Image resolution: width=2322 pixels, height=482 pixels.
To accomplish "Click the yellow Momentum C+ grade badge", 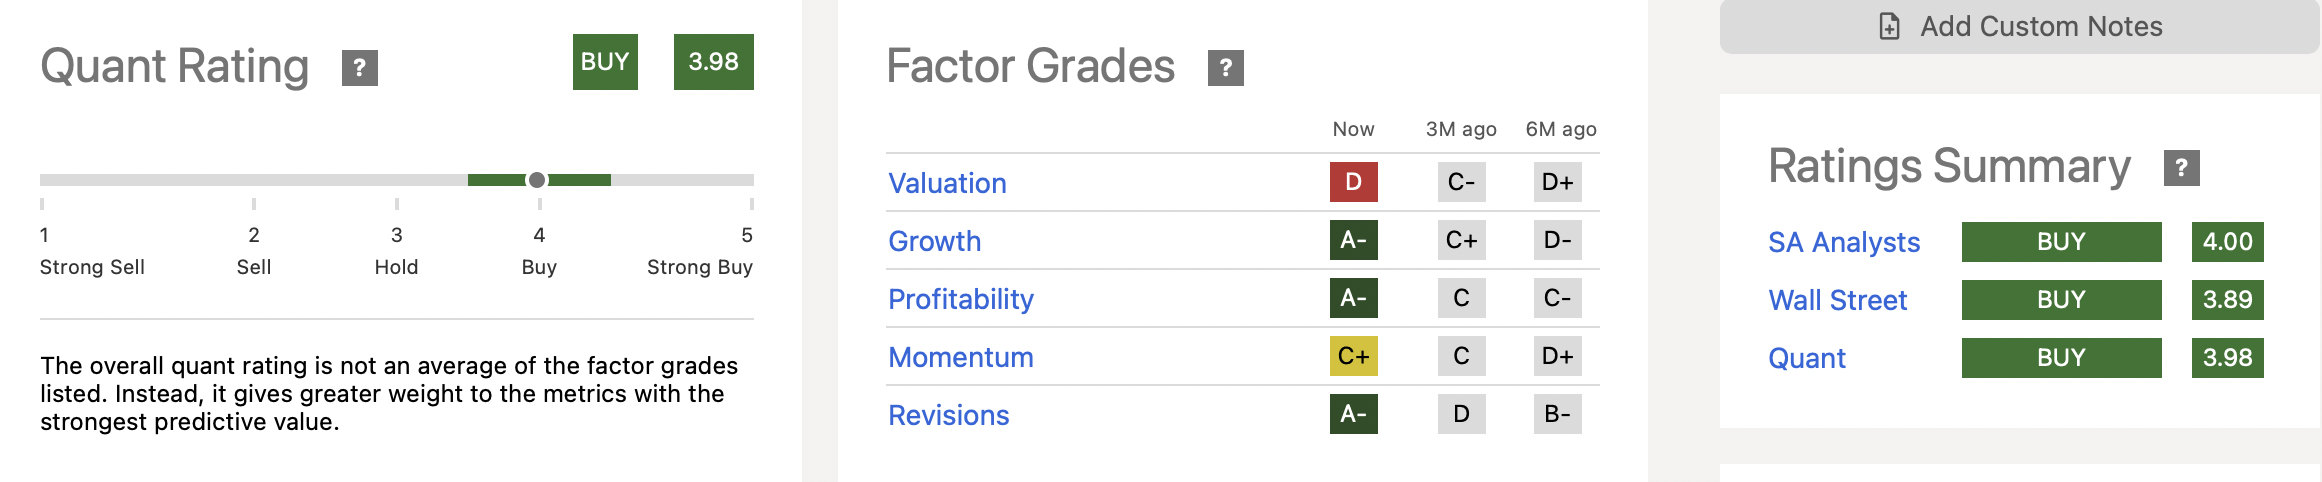I will point(1353,356).
